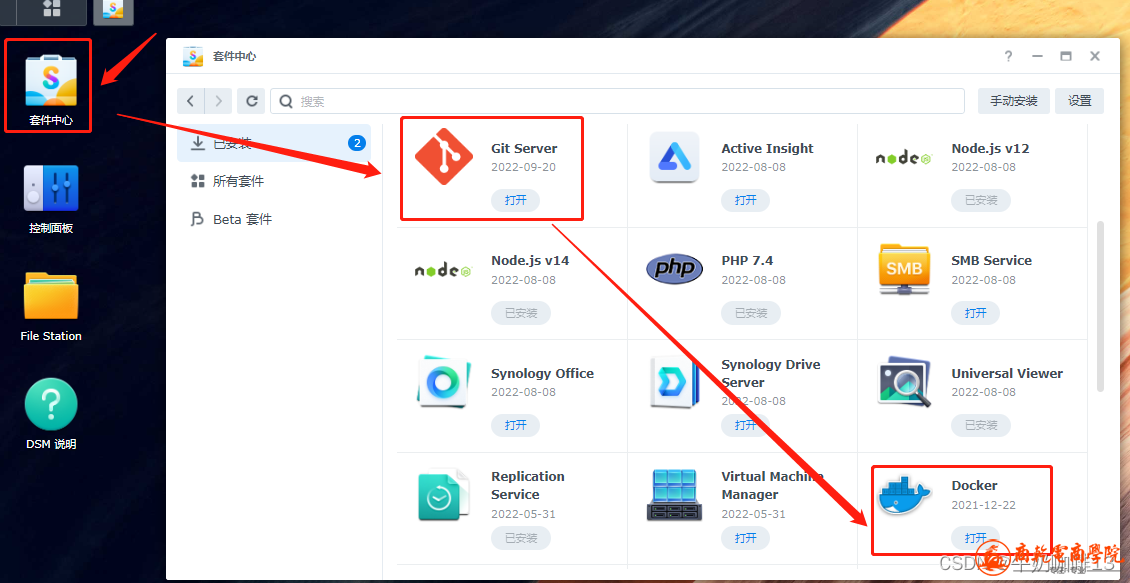The width and height of the screenshot is (1130, 583).
Task: Click the Git Server package icon
Action: [444, 156]
